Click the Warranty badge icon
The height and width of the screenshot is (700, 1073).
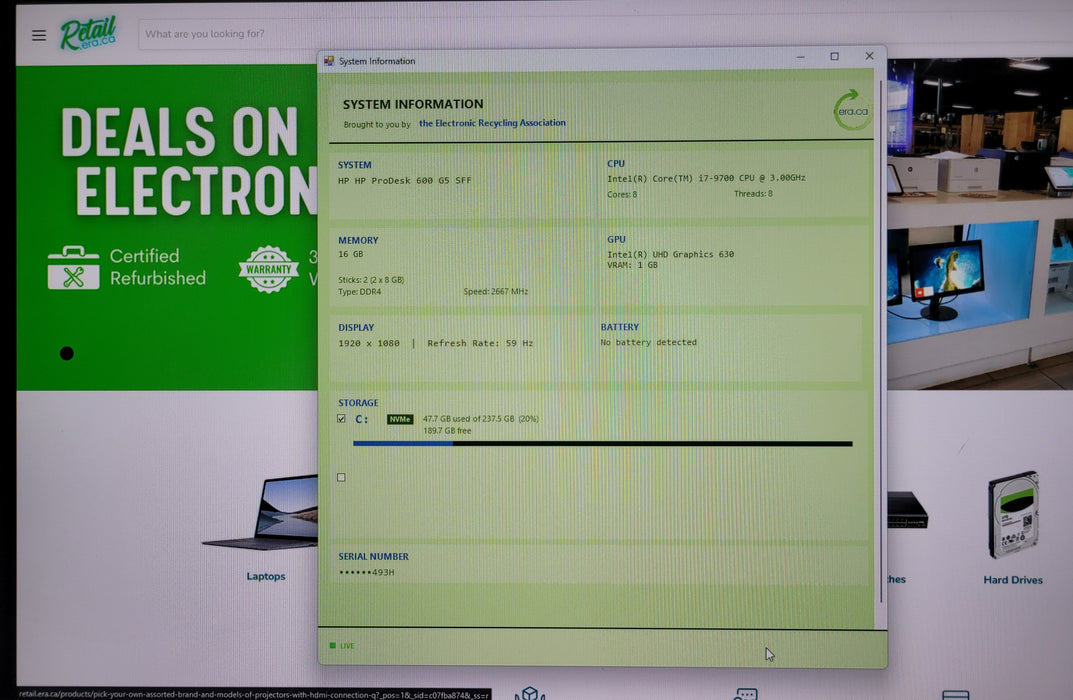click(x=269, y=269)
